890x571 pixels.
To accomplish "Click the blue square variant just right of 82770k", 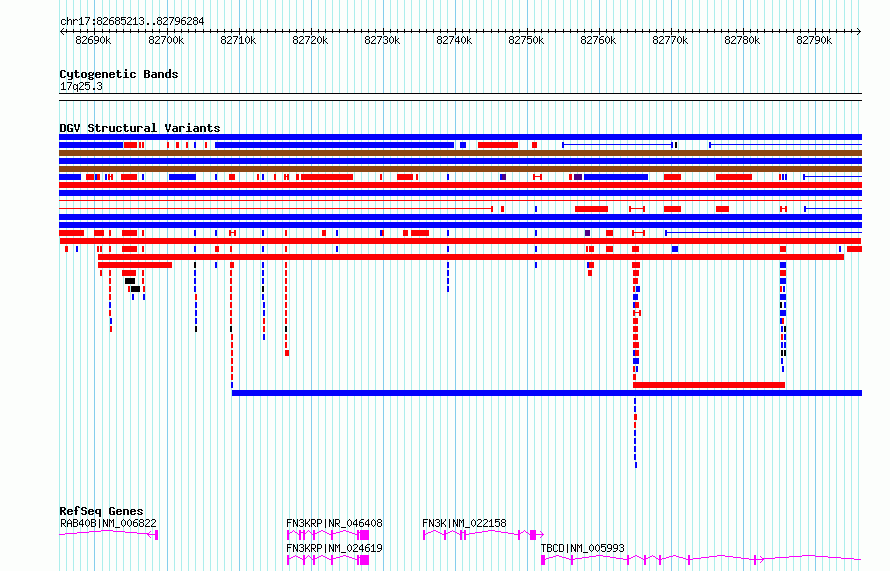I will coord(675,249).
